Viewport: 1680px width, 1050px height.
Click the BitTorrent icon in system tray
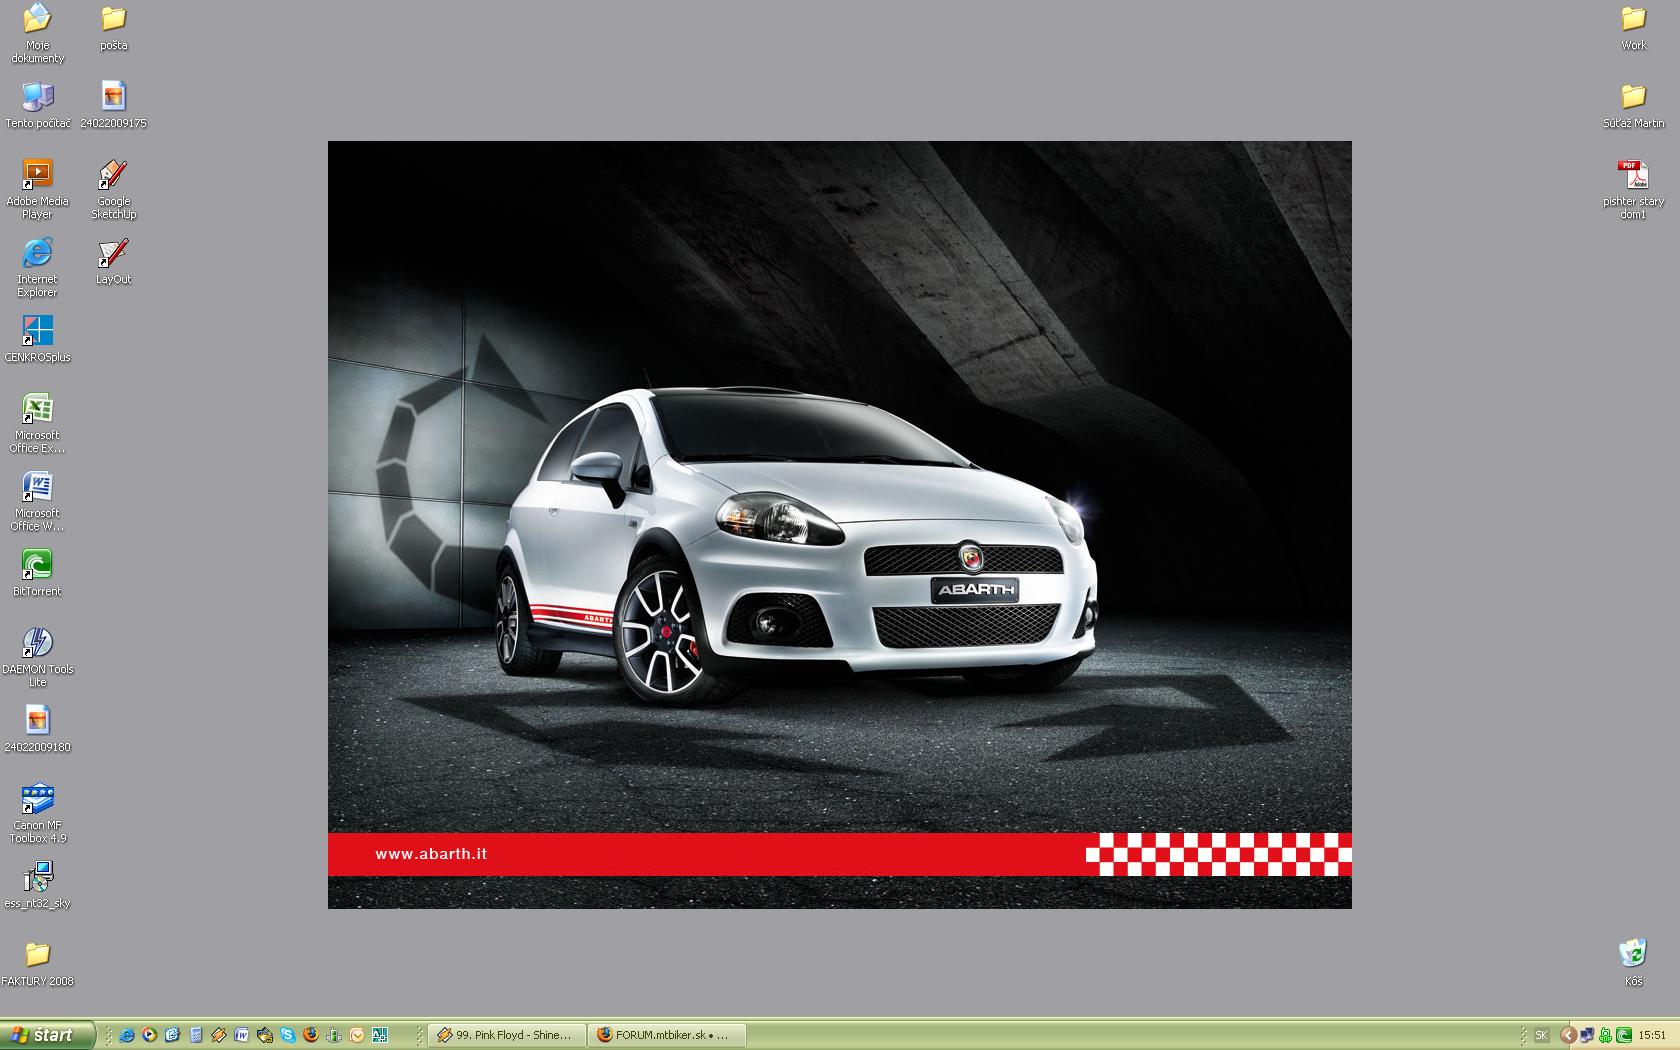click(1624, 1035)
